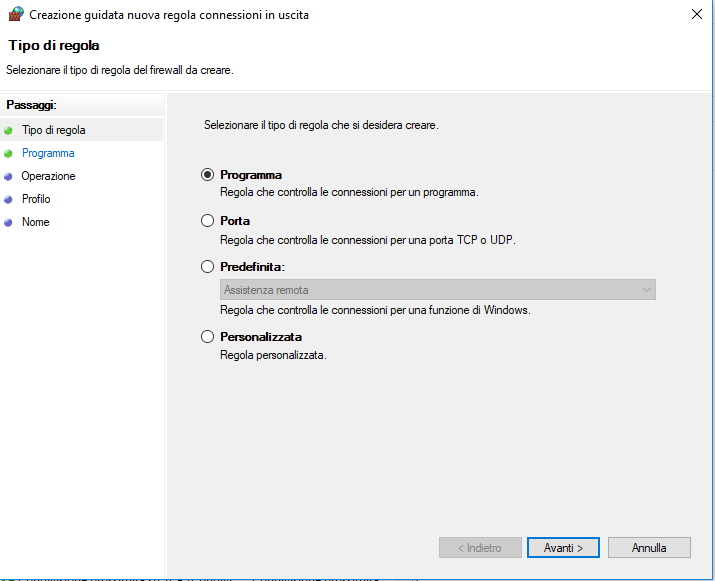The width and height of the screenshot is (715, 581).
Task: Jump to the Profilo step
Action: pyautogui.click(x=36, y=199)
